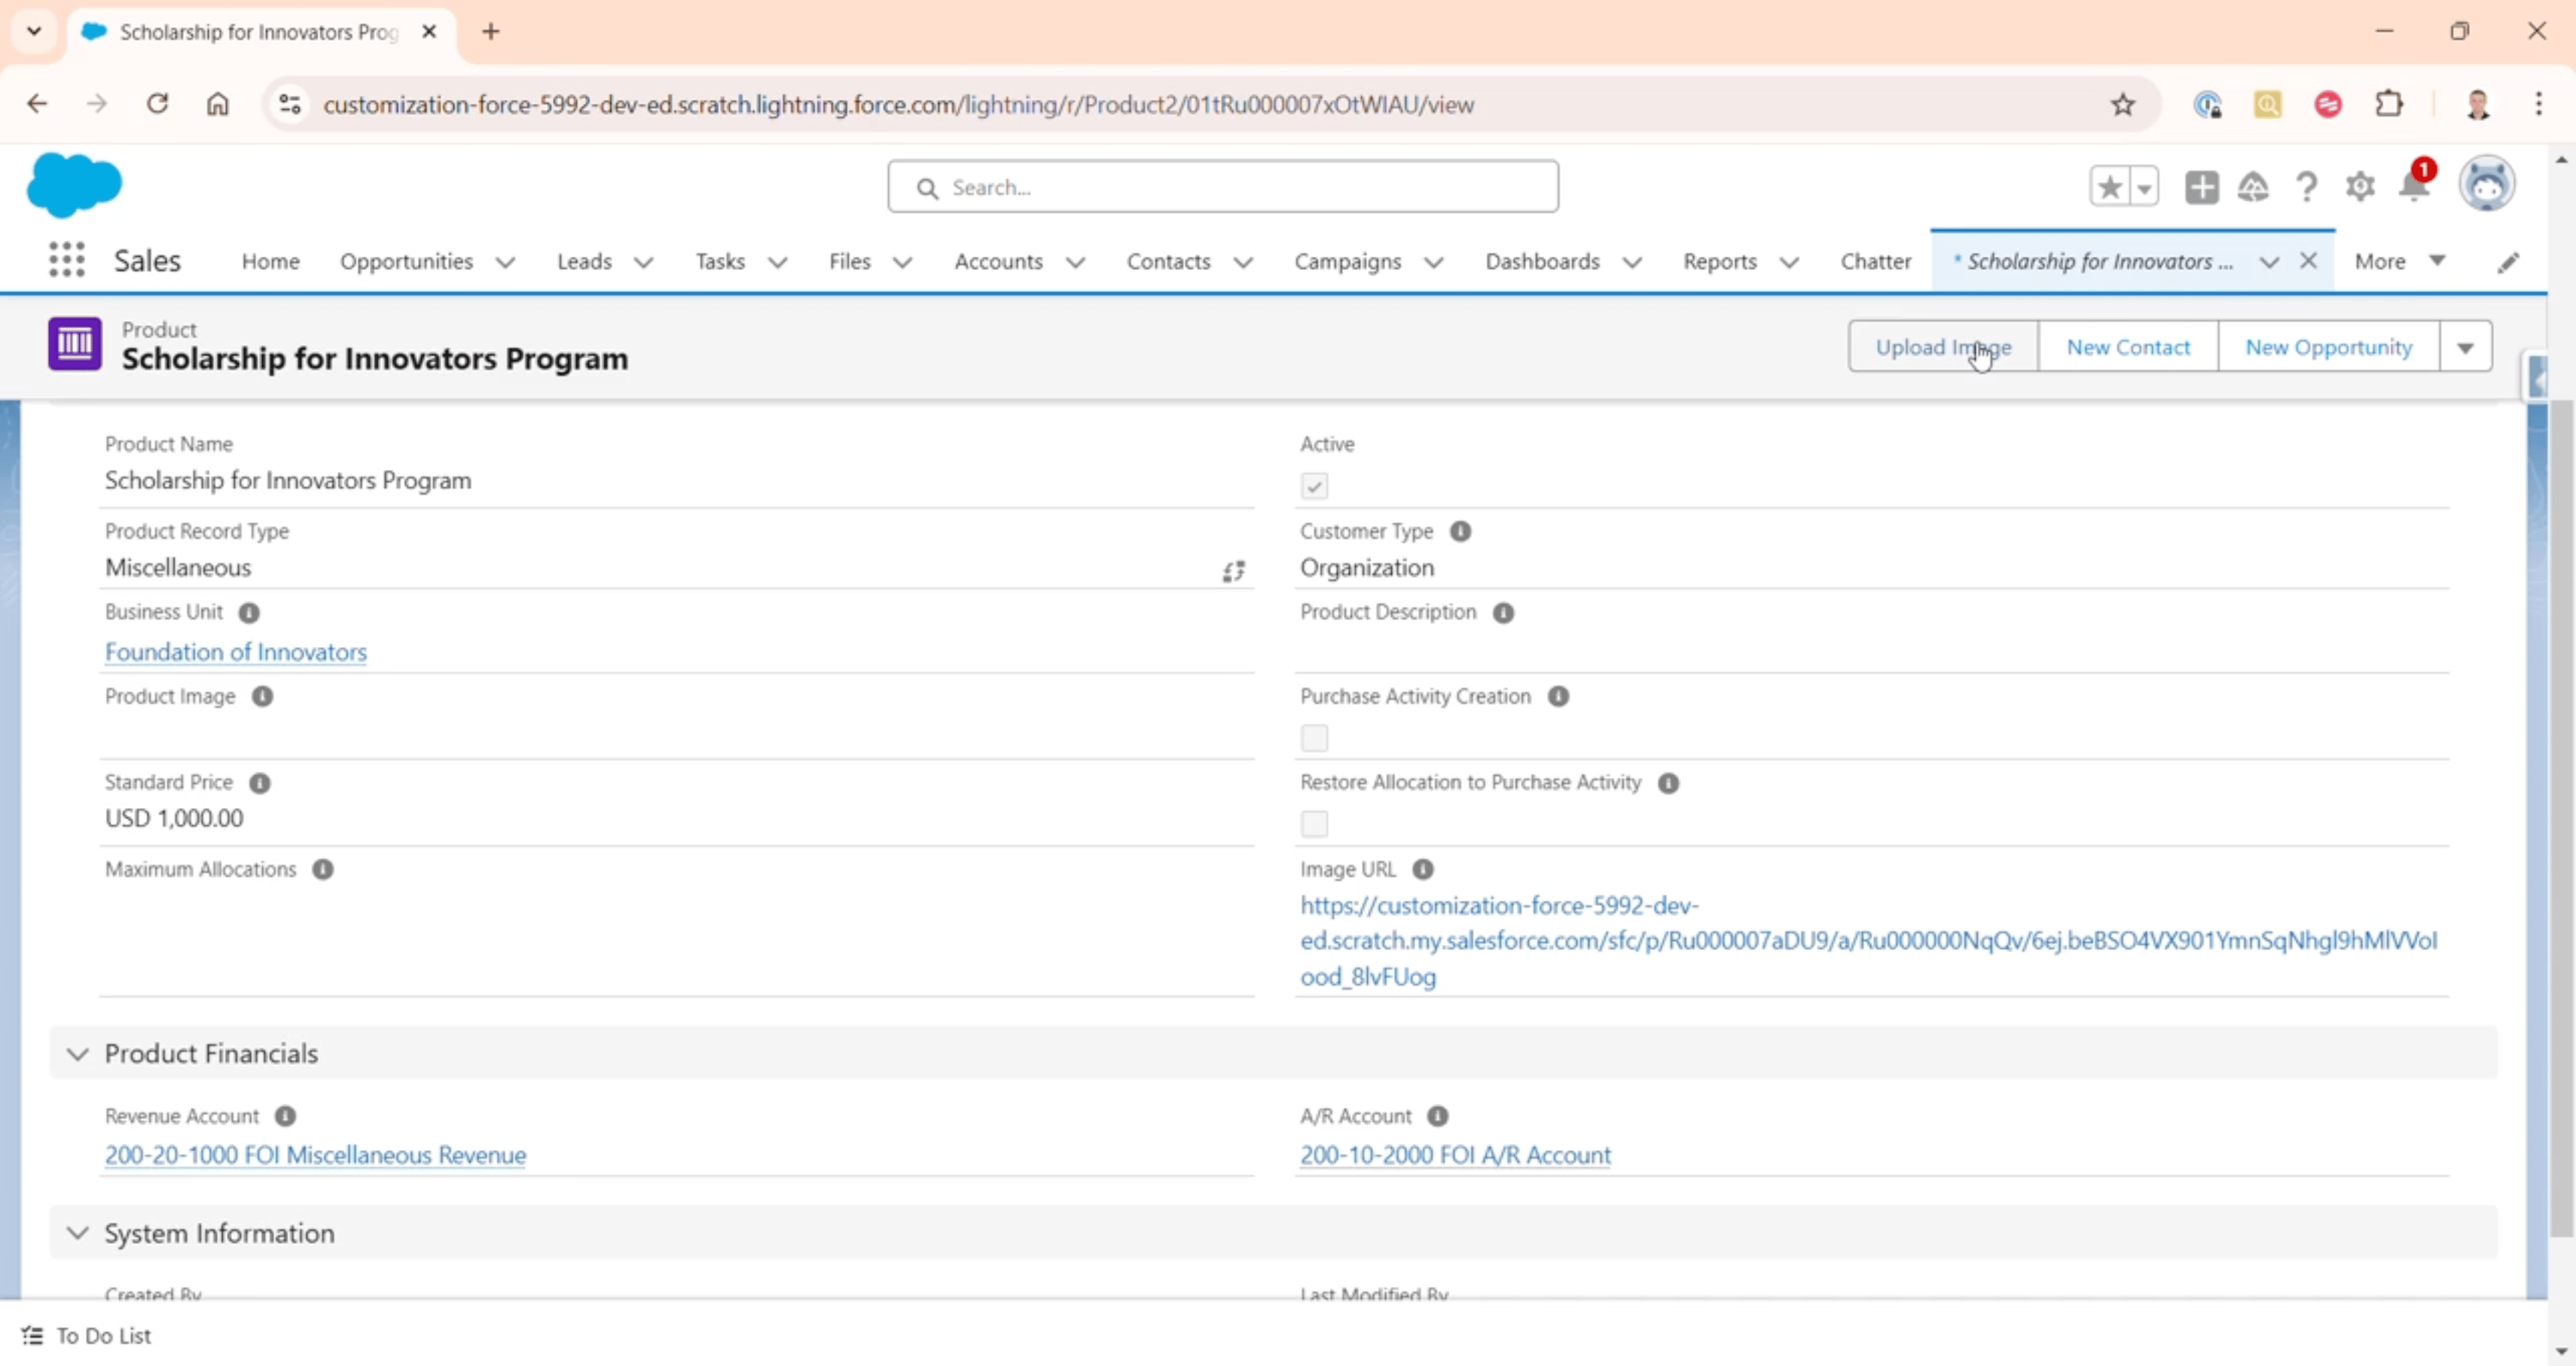Viewport: 2576px width, 1366px height.
Task: Open 200-20-1000 FOI Miscellaneous Revenue link
Action: coord(315,1155)
